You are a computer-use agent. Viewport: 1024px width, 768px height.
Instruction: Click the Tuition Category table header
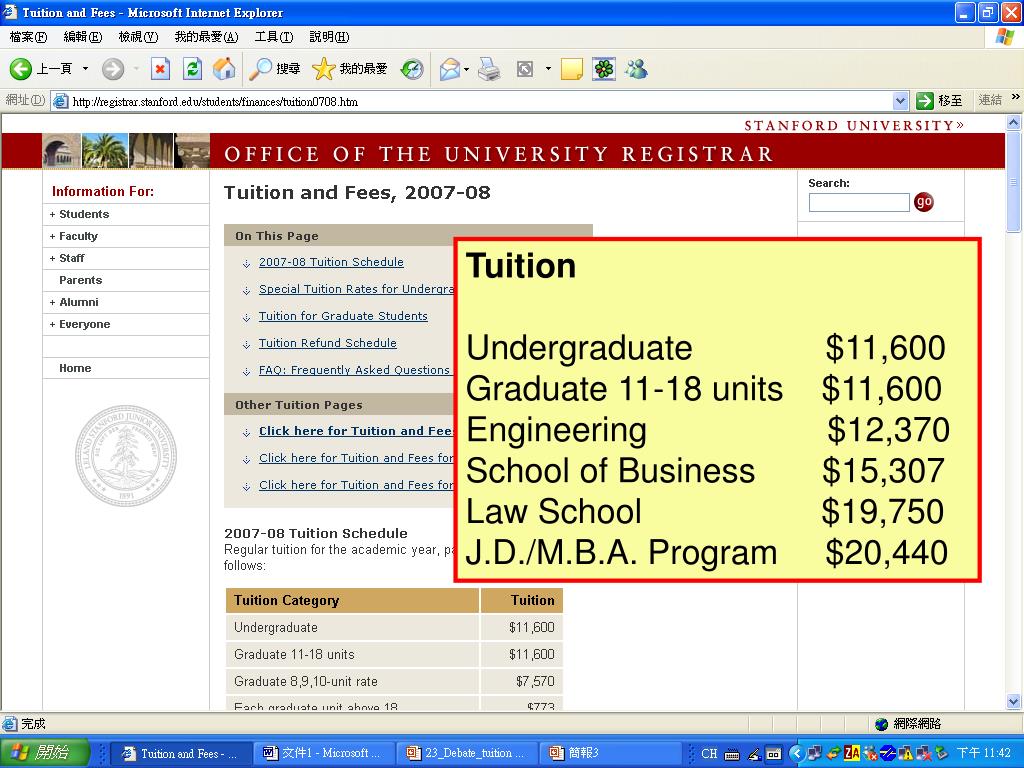tap(352, 601)
